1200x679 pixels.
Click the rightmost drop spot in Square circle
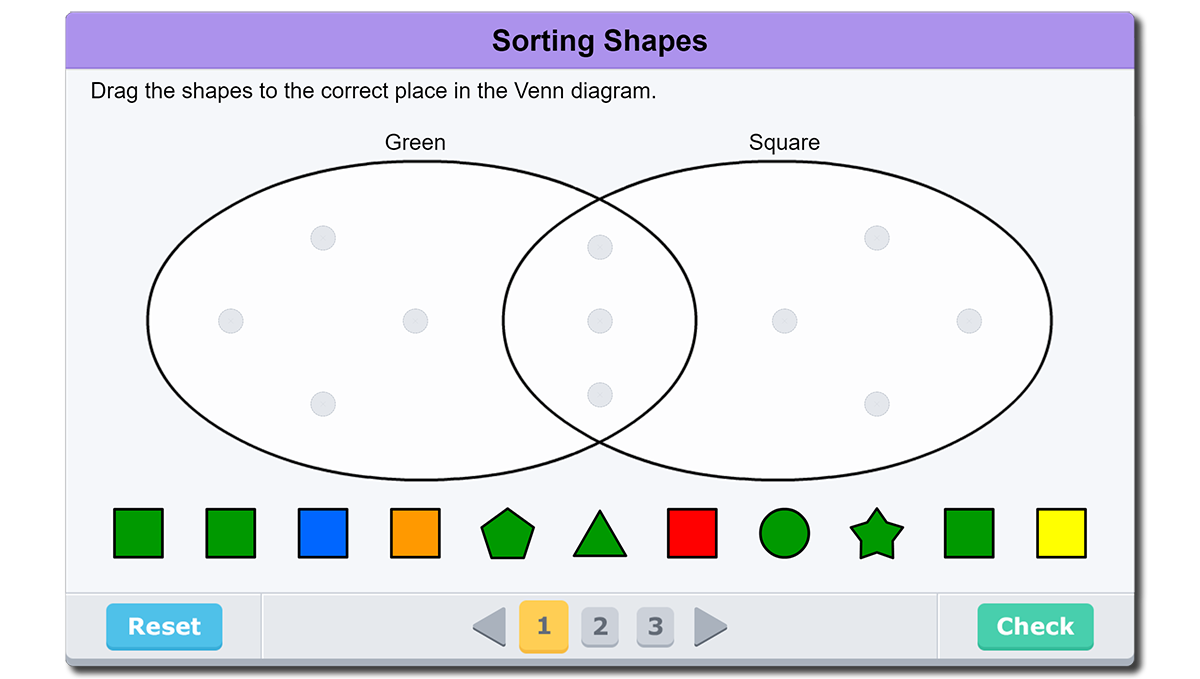coord(969,321)
